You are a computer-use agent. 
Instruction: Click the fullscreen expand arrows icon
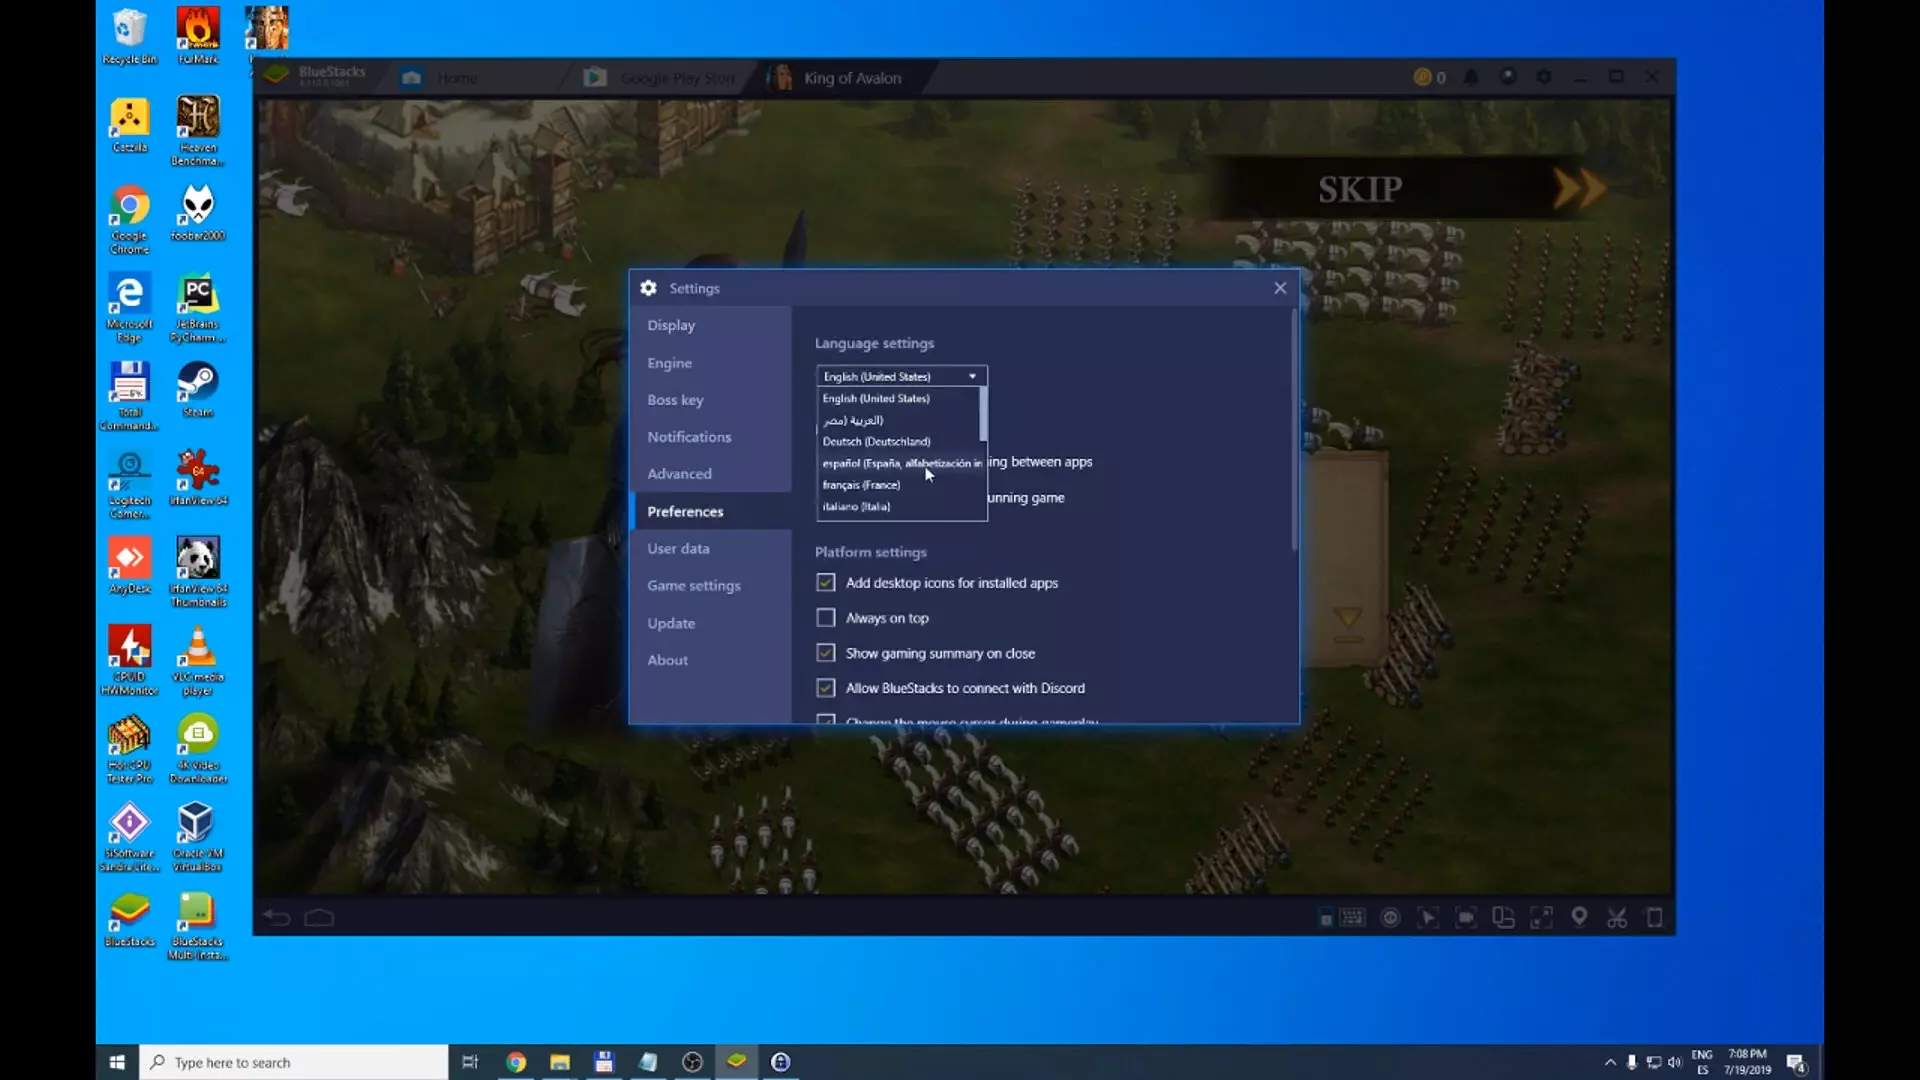coord(1541,917)
